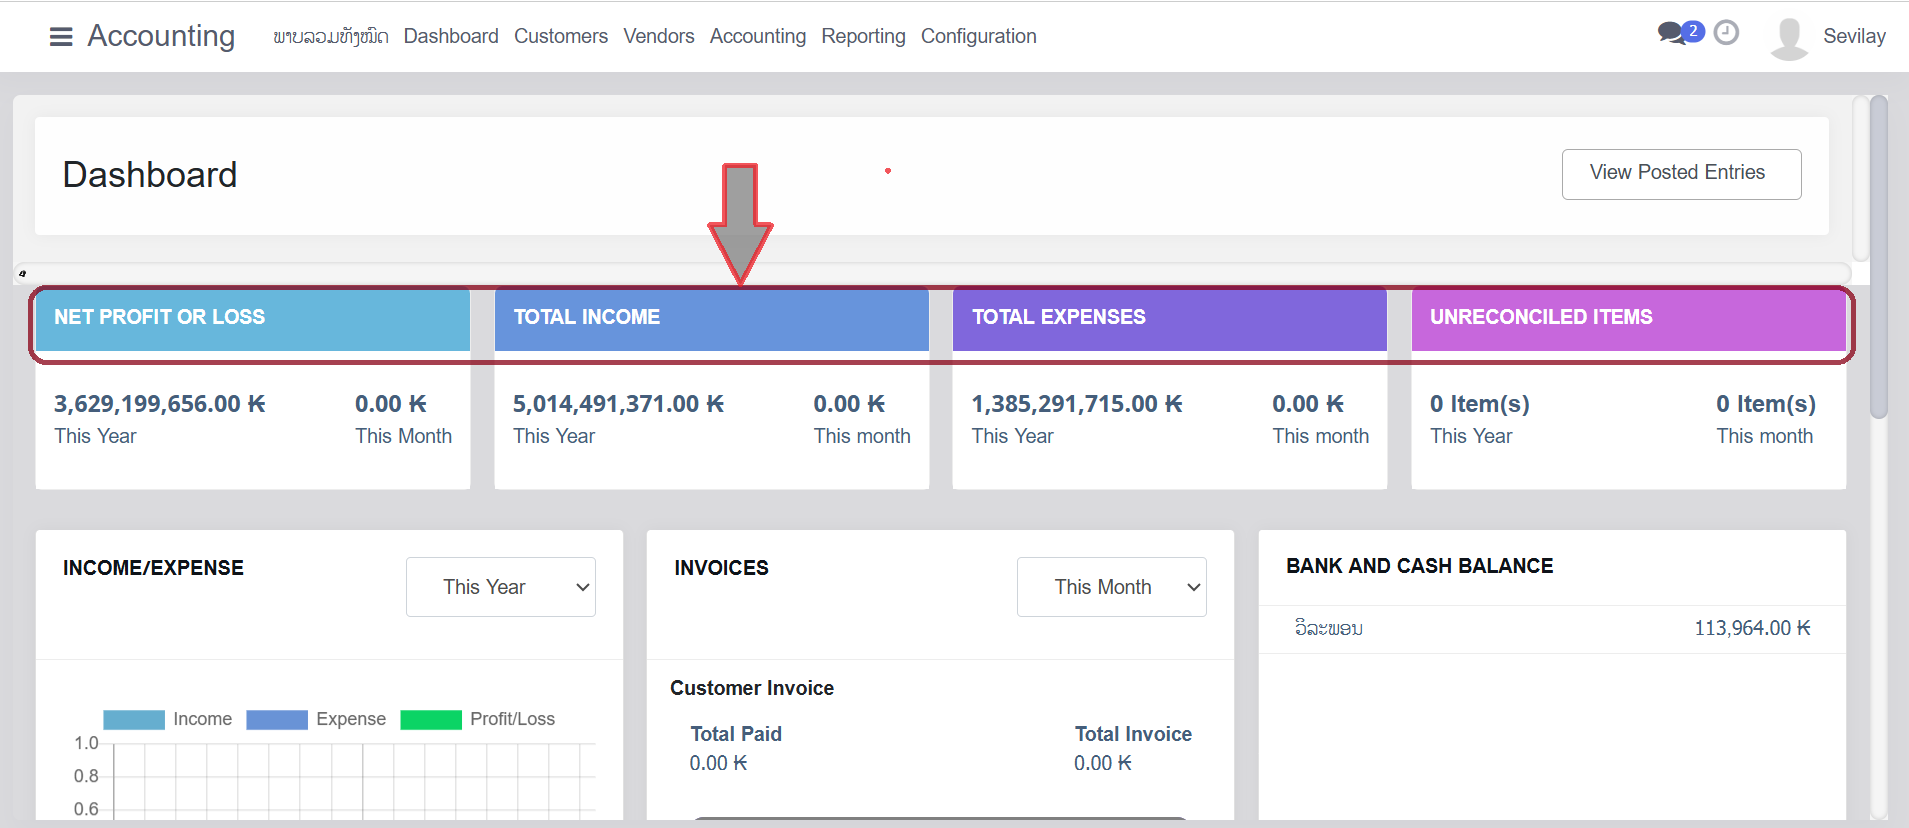The image size is (1909, 828).
Task: Click the Accounting app title
Action: (161, 36)
